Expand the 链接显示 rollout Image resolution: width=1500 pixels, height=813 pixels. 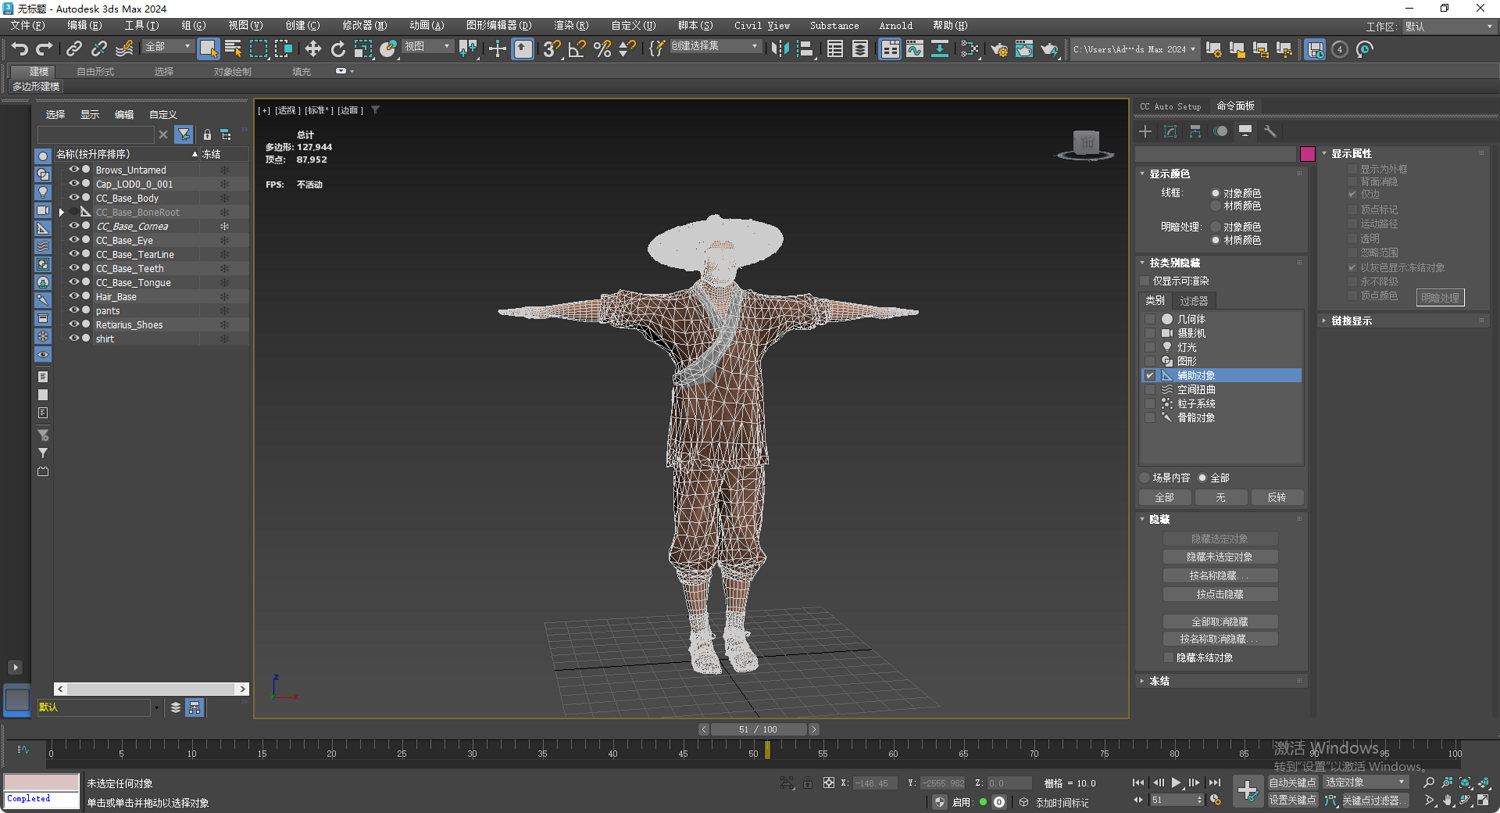click(1351, 321)
